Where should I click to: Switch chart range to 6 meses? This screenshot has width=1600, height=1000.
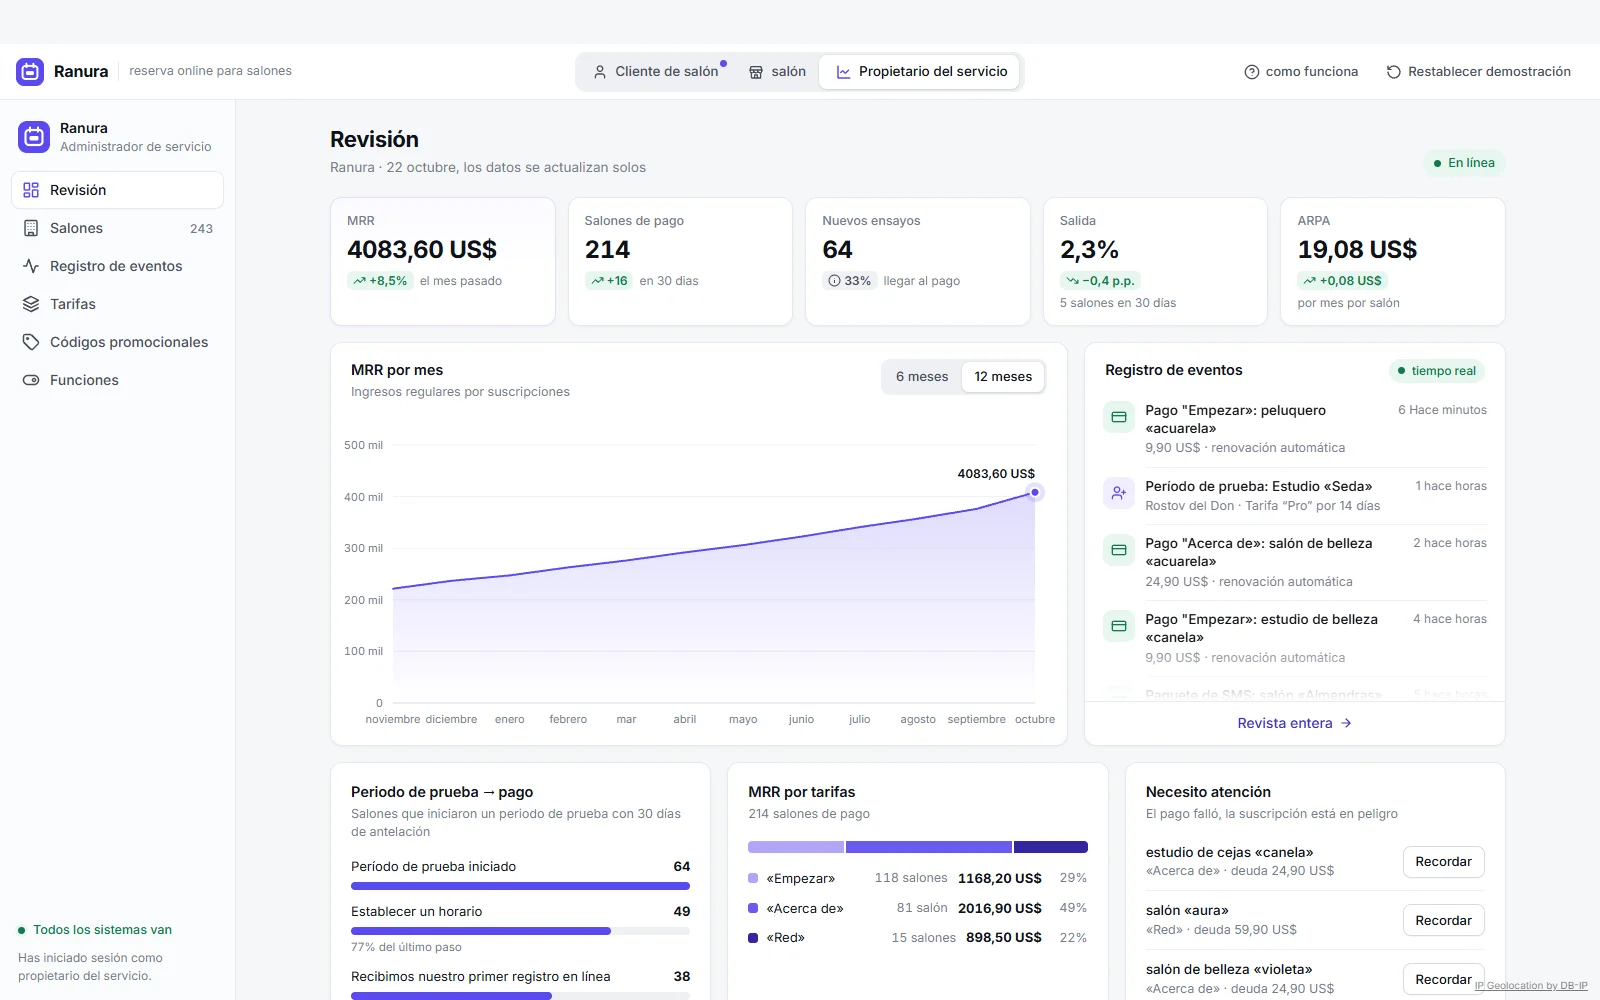(922, 377)
